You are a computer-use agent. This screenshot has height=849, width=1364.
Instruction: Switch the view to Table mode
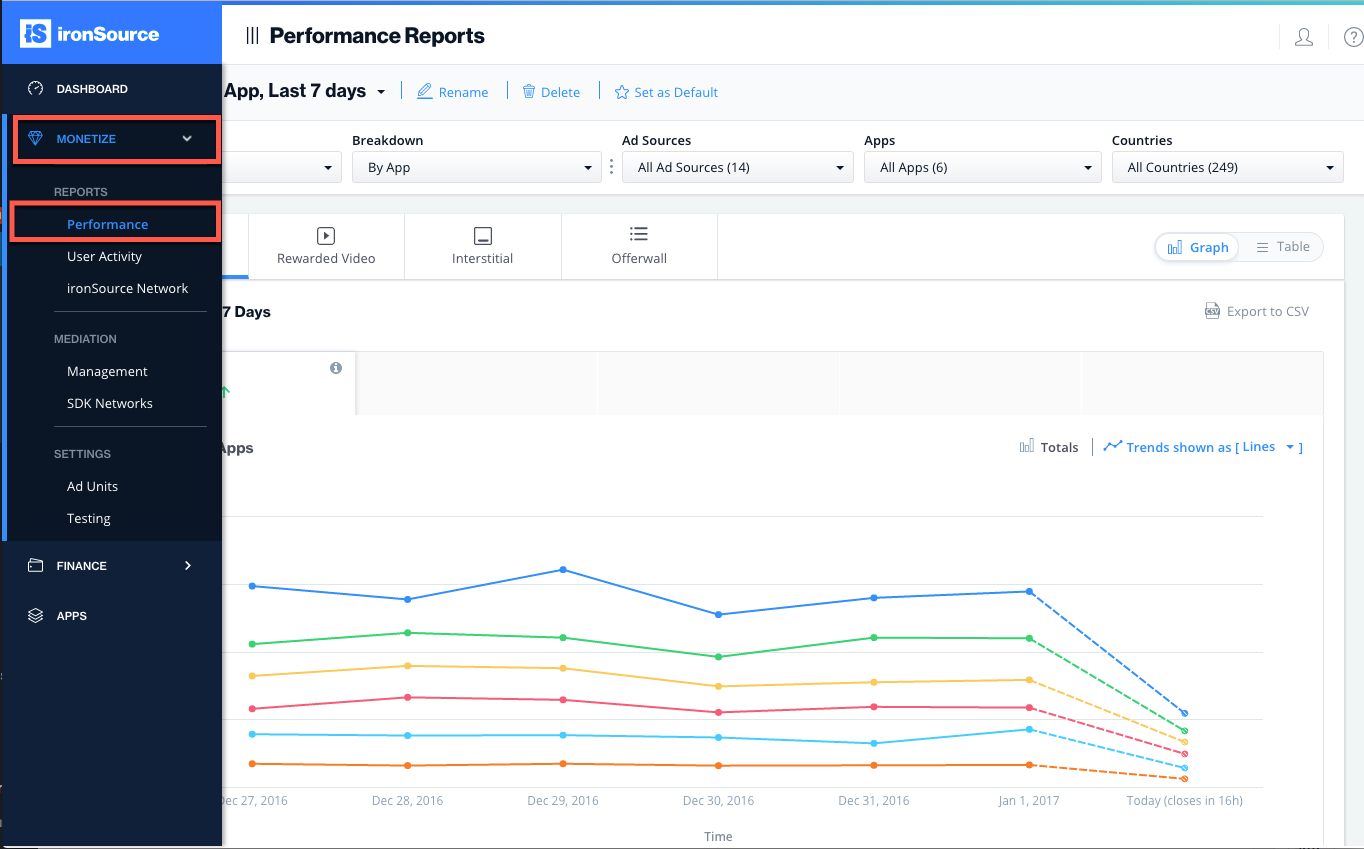tap(1283, 246)
